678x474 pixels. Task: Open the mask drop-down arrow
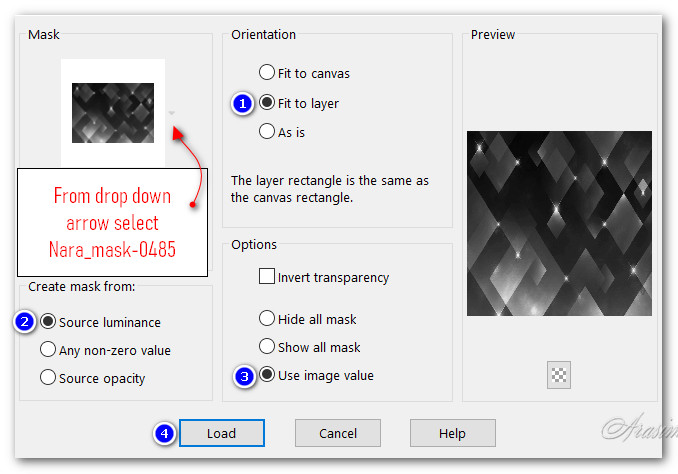(172, 113)
